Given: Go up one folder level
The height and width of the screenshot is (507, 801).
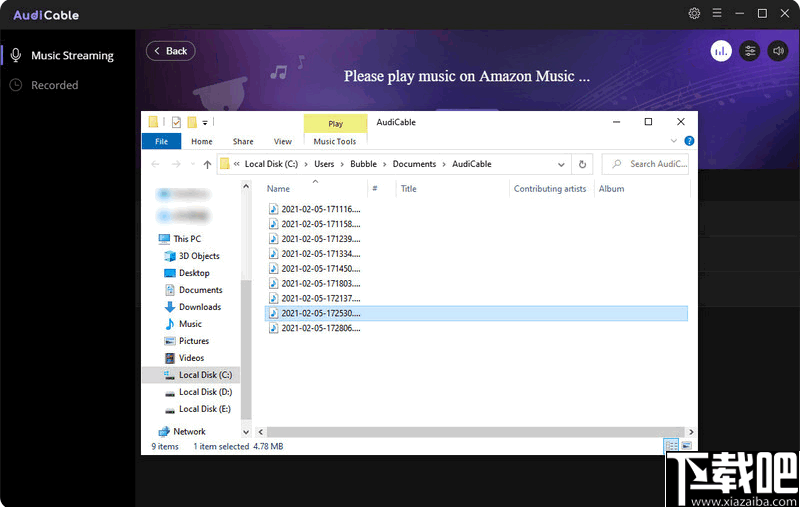Looking at the screenshot, I should [207, 164].
